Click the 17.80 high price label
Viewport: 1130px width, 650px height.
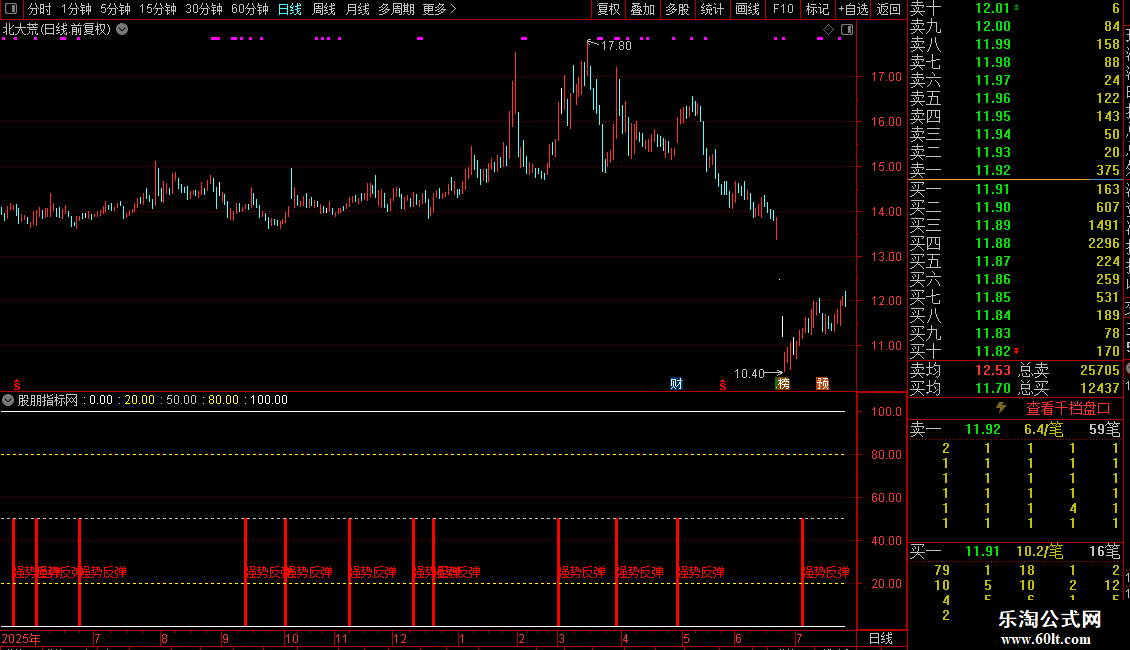[615, 45]
